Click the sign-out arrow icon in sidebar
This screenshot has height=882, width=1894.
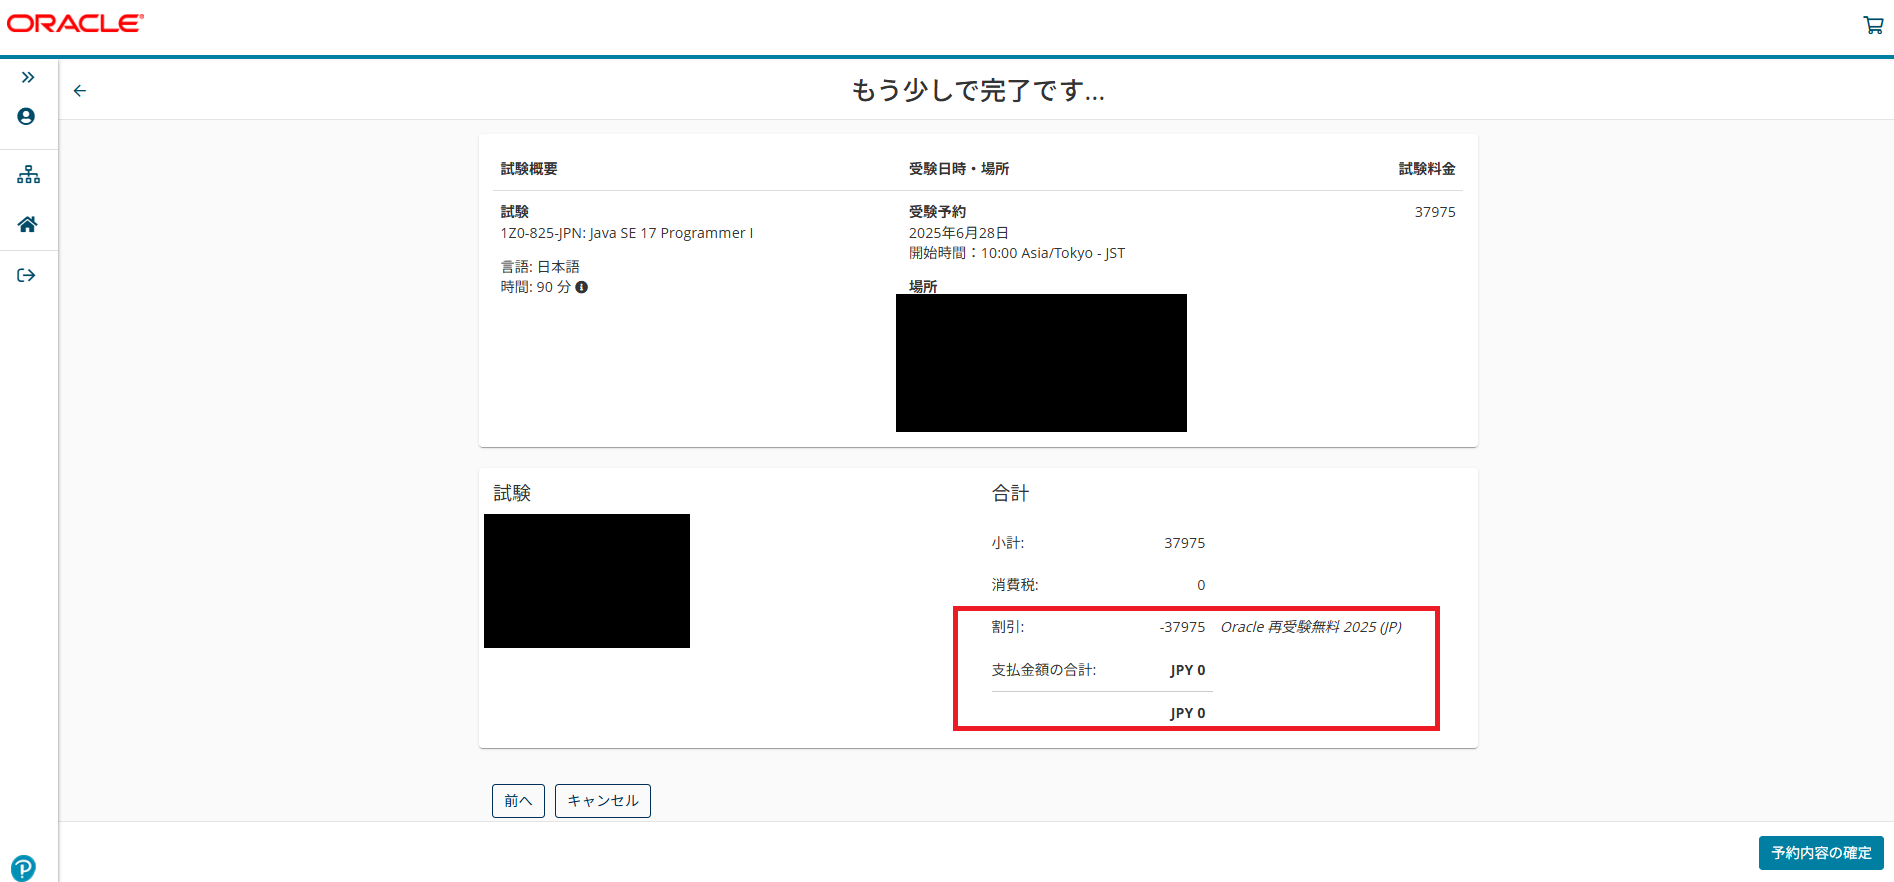pos(27,275)
